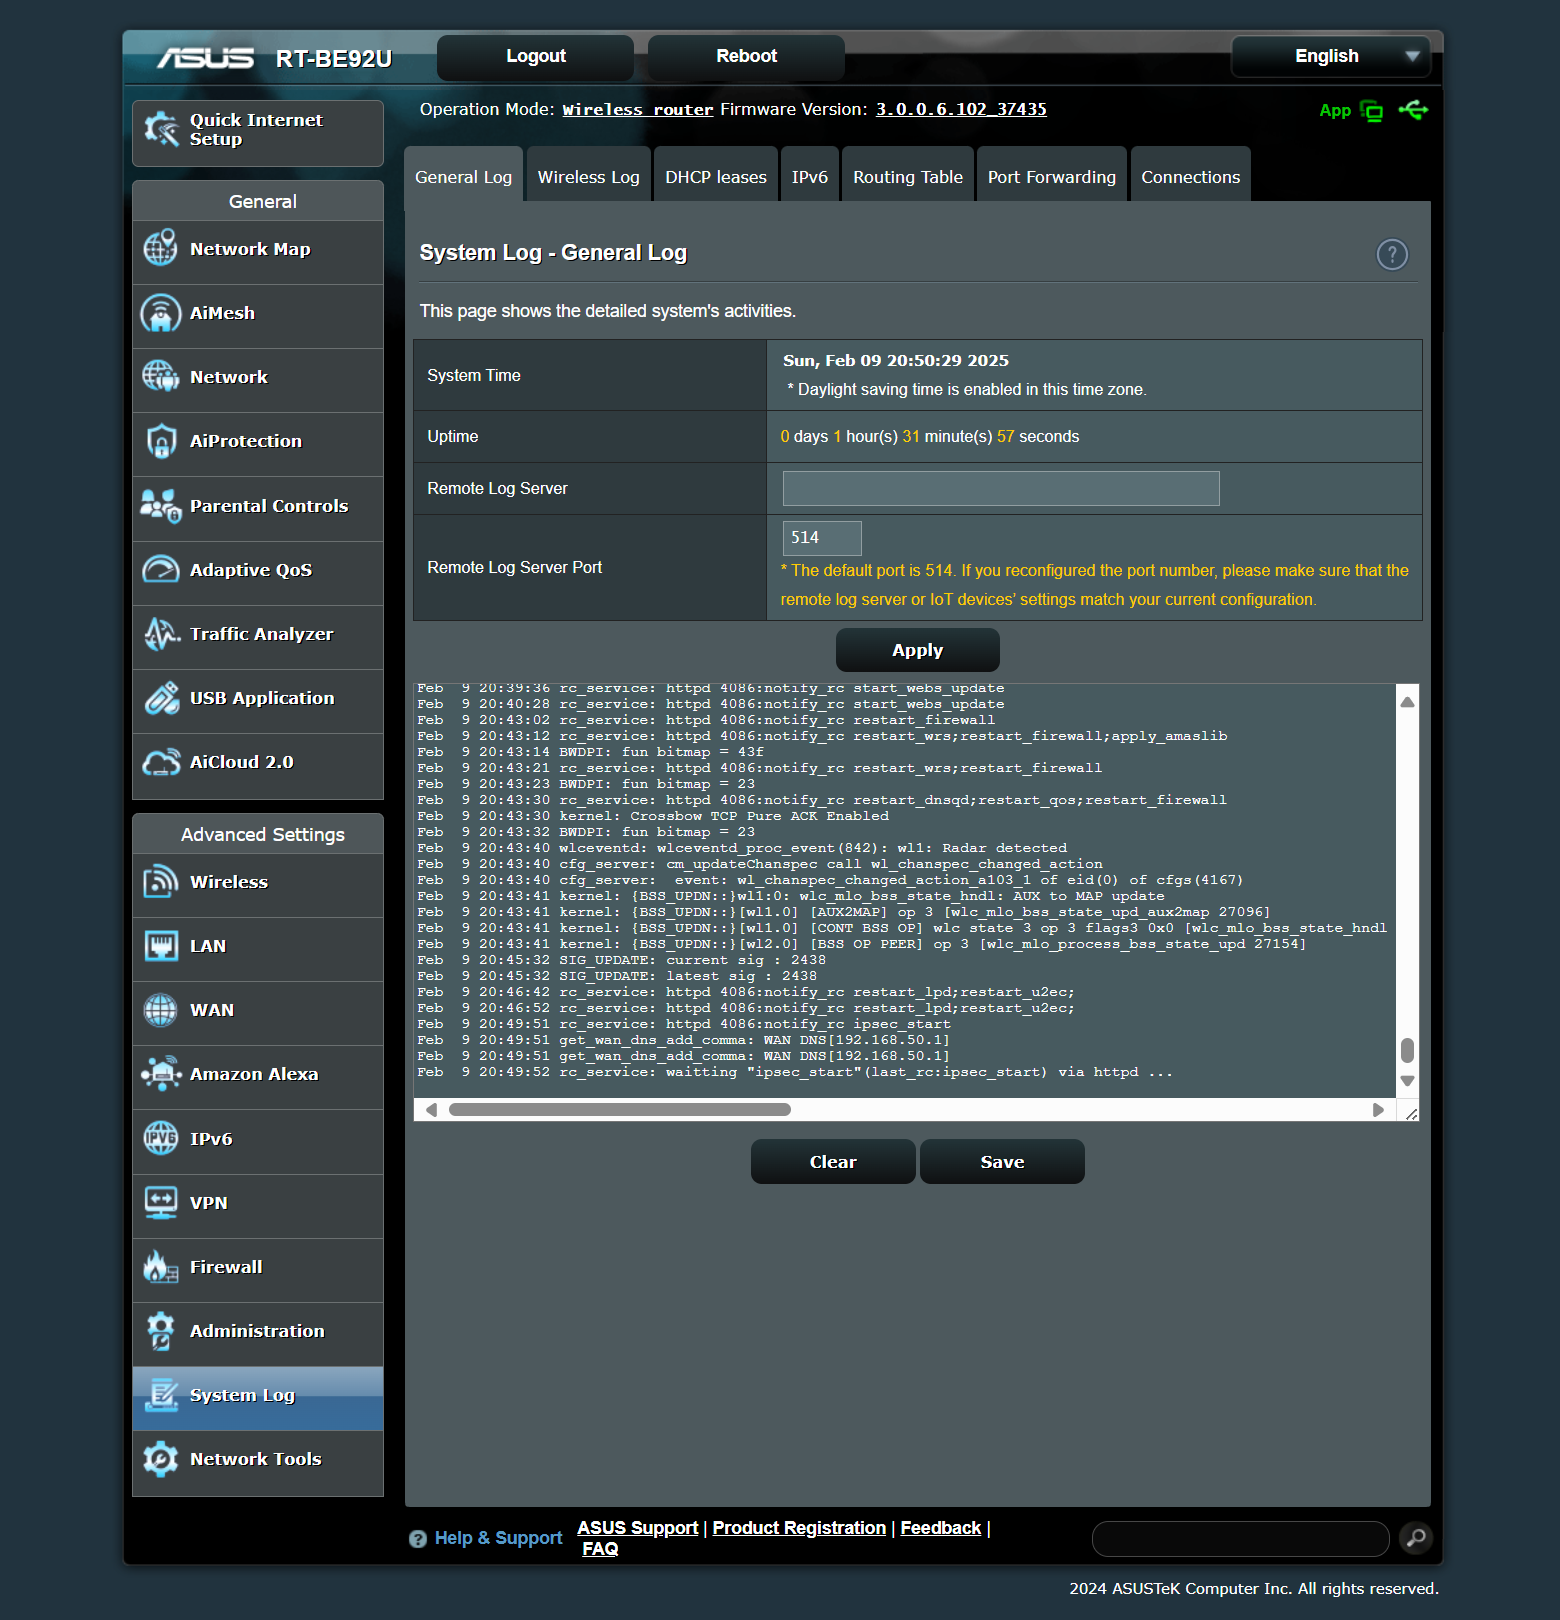Open the AiMesh sidebar icon

[160, 313]
